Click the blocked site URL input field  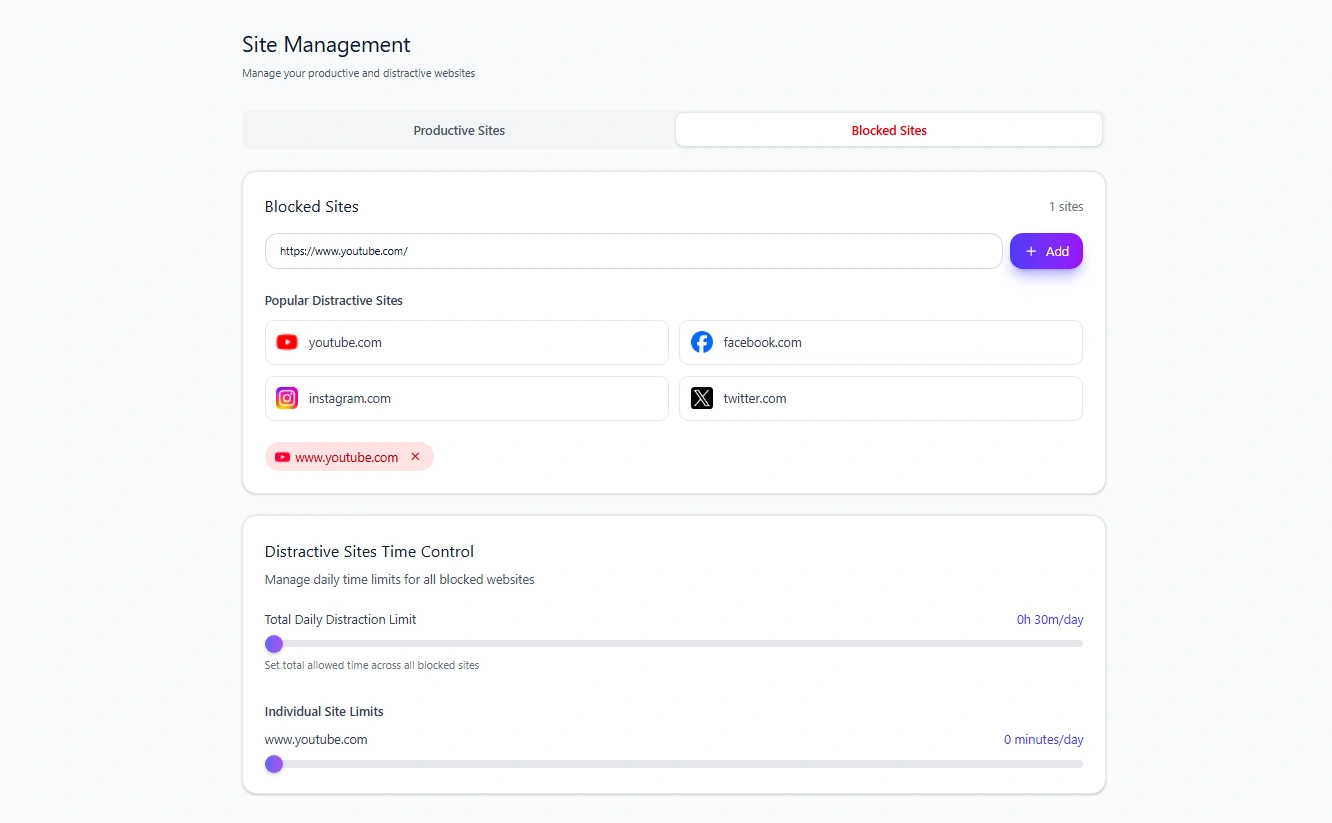coord(633,251)
